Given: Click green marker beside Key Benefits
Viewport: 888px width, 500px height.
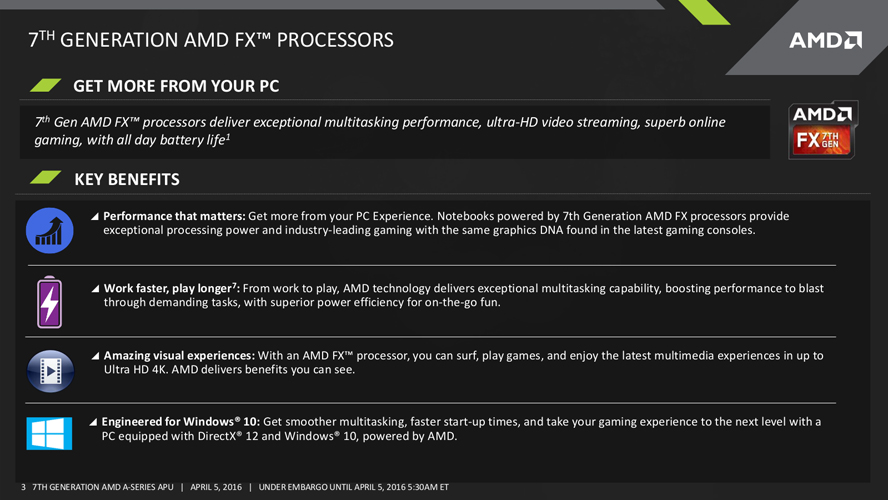Looking at the screenshot, I should (45, 177).
